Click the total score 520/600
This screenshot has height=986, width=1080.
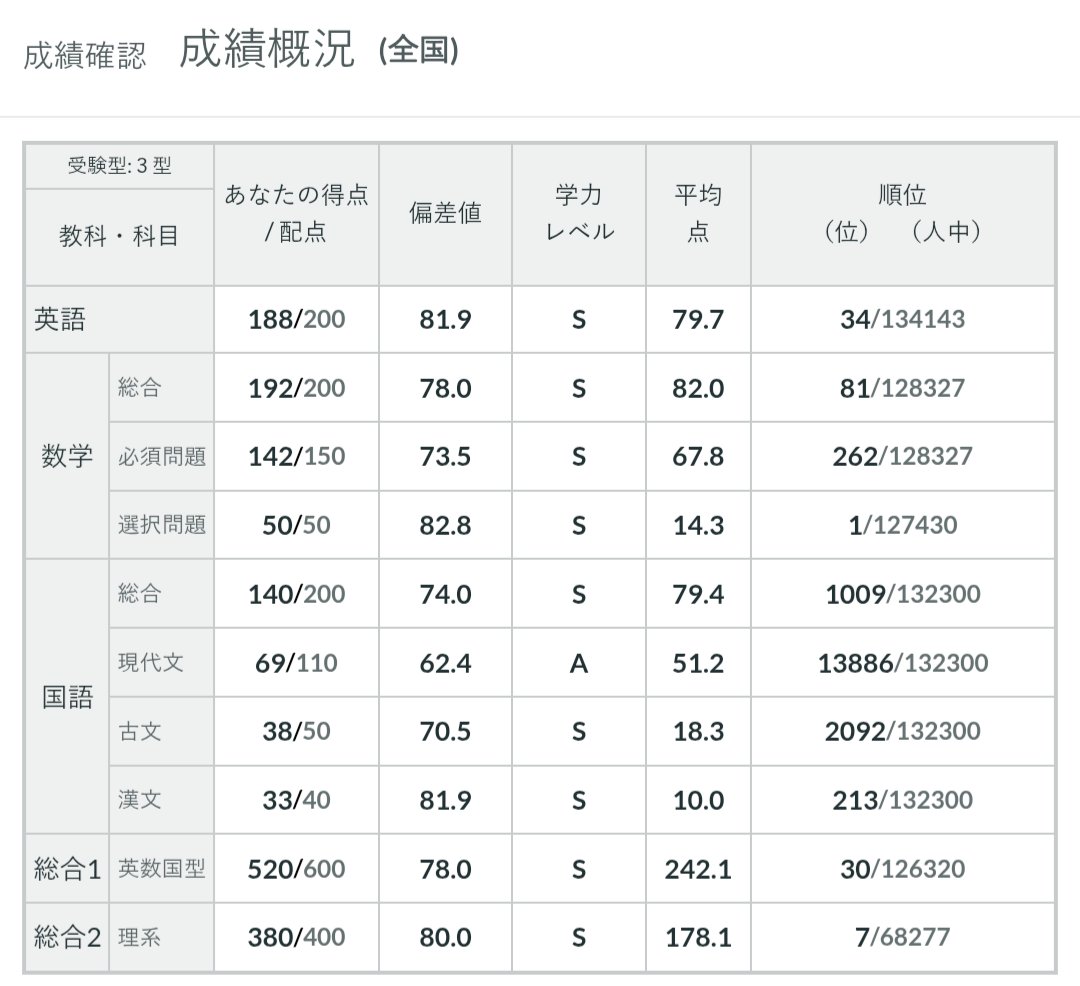[x=296, y=869]
